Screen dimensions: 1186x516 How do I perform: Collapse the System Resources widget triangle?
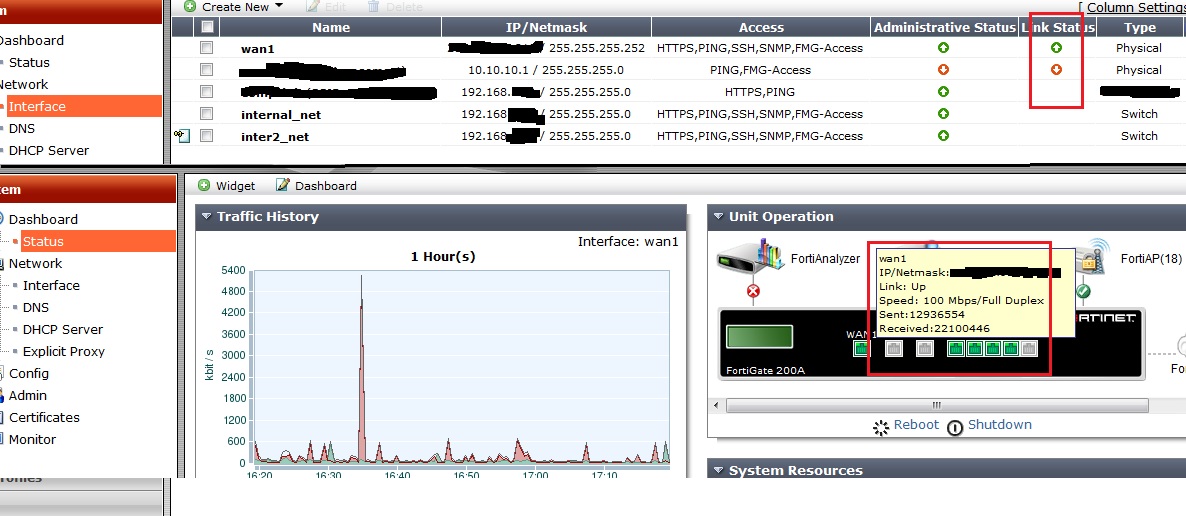pyautogui.click(x=718, y=471)
